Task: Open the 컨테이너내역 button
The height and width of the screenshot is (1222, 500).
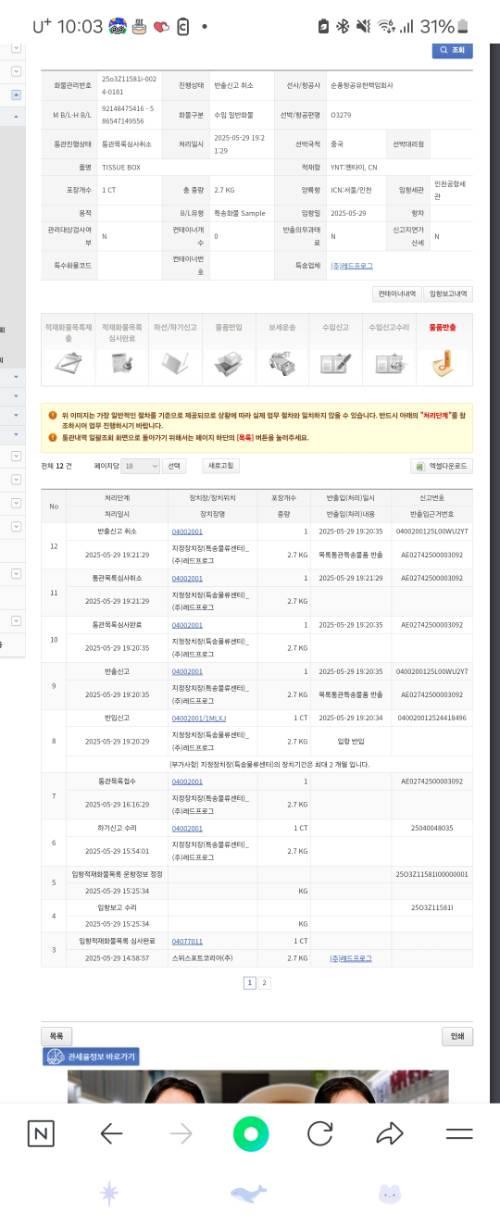Action: [396, 293]
